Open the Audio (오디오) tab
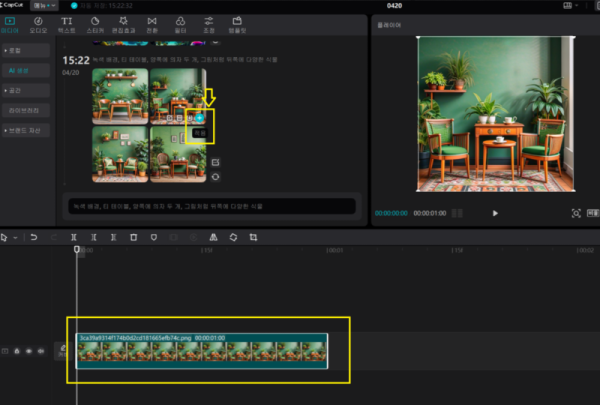600x405 pixels. (x=39, y=23)
